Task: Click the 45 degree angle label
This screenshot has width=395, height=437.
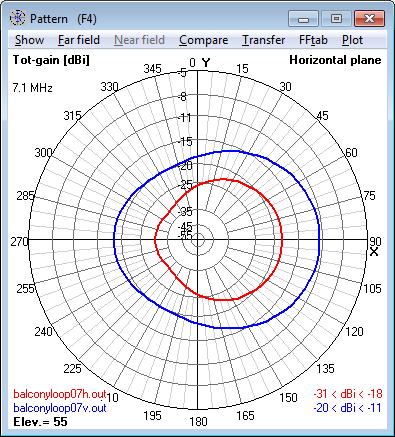Action: coord(322,116)
